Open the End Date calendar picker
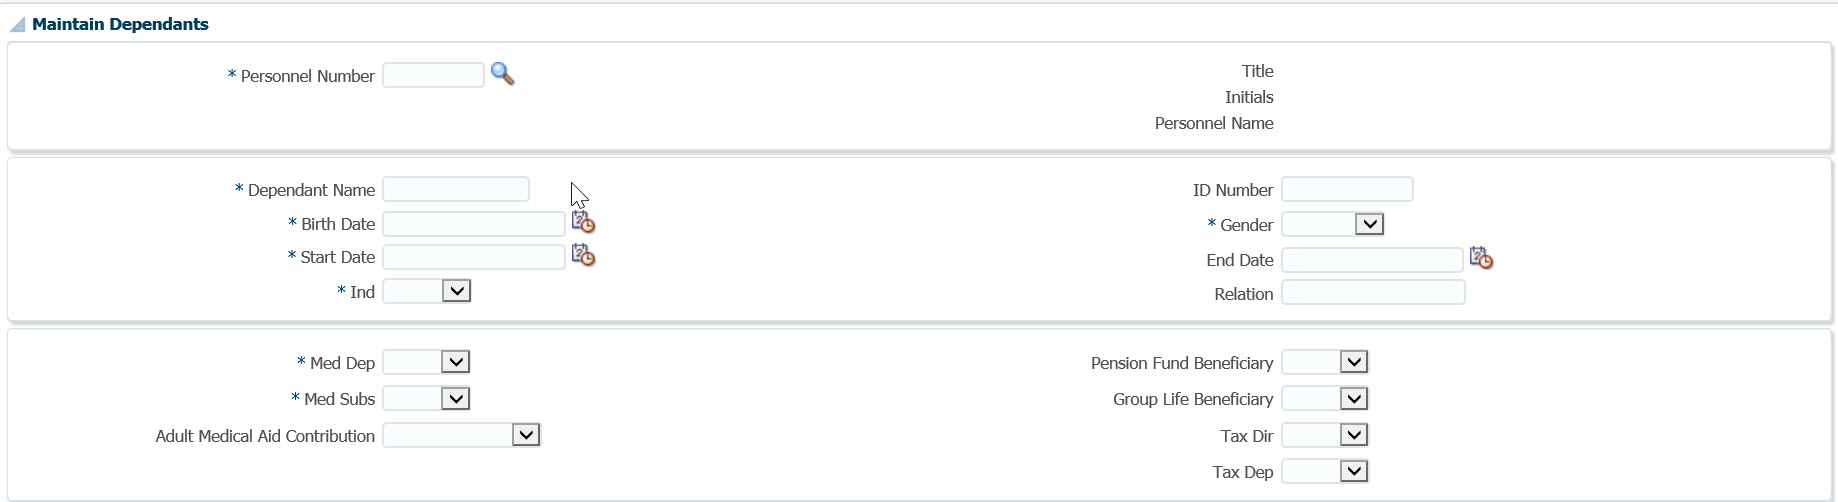 (1481, 259)
